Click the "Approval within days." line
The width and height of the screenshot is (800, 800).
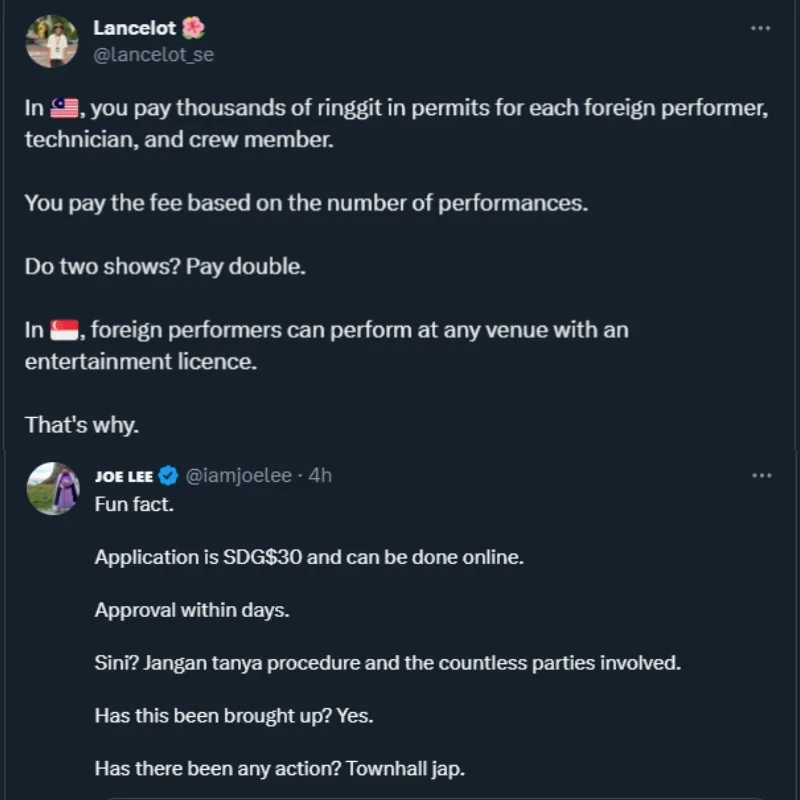192,610
